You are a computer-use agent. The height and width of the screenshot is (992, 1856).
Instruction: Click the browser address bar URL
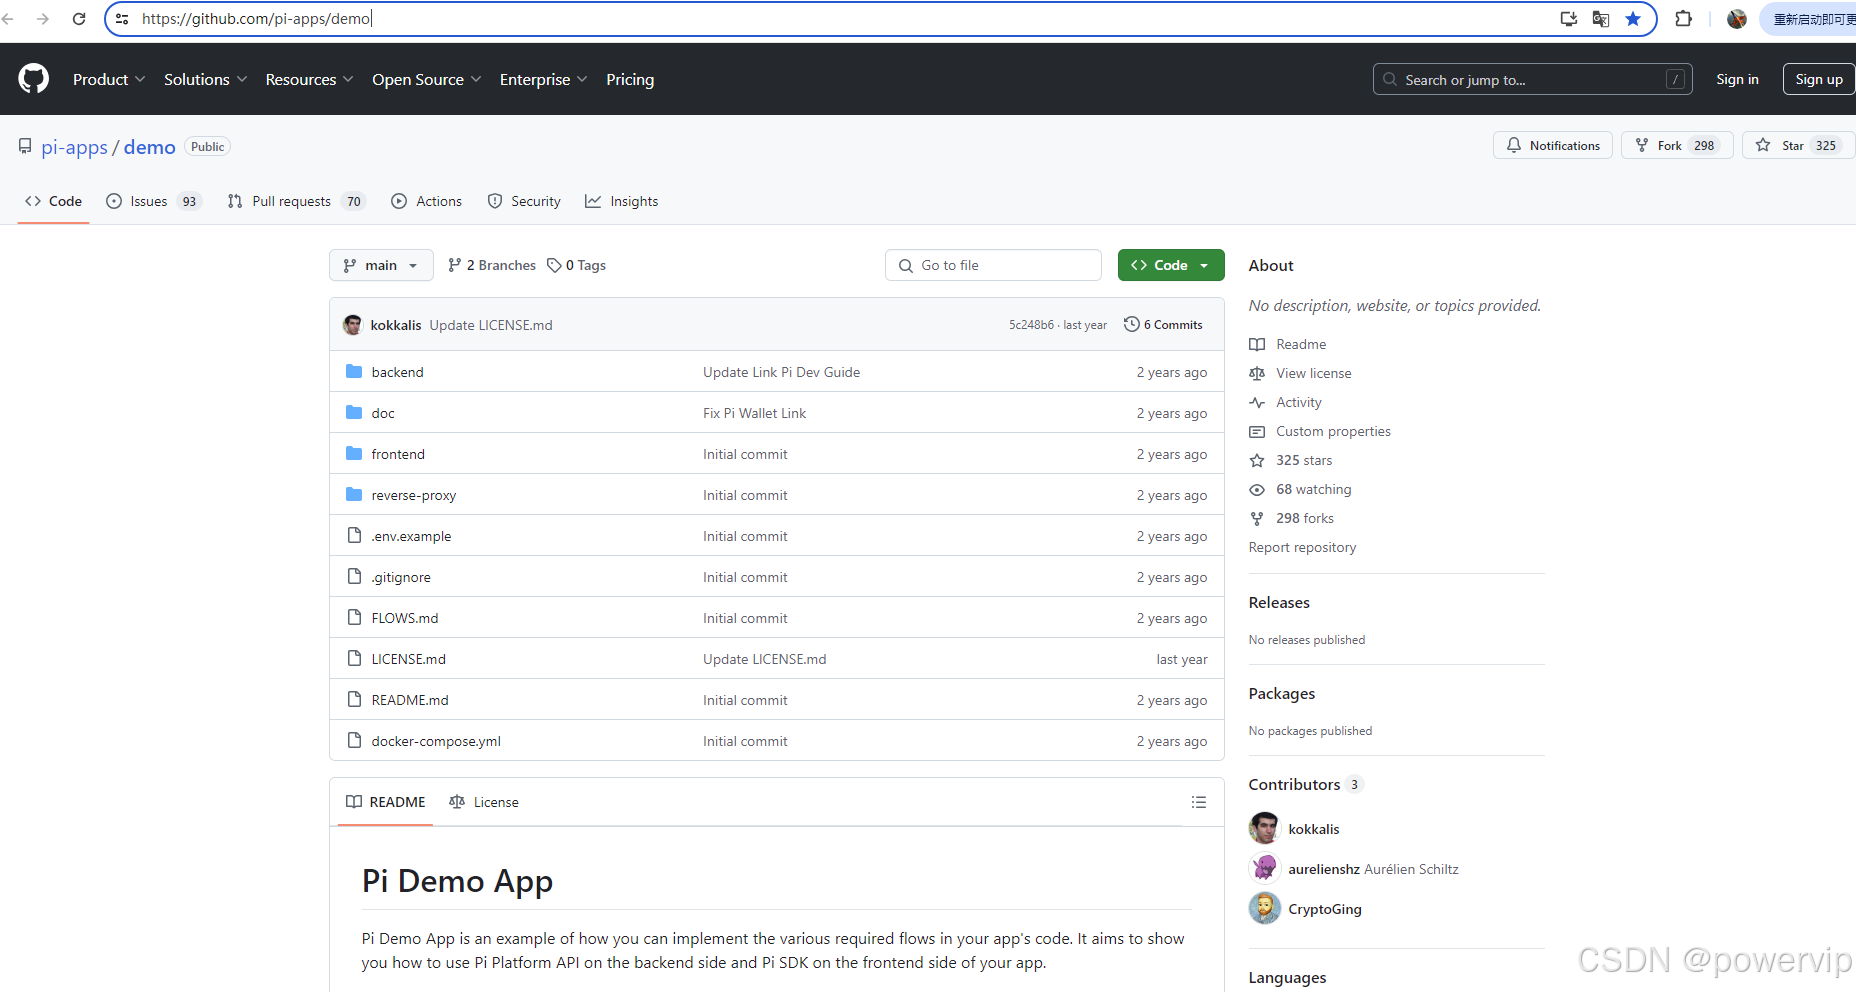[x=256, y=19]
